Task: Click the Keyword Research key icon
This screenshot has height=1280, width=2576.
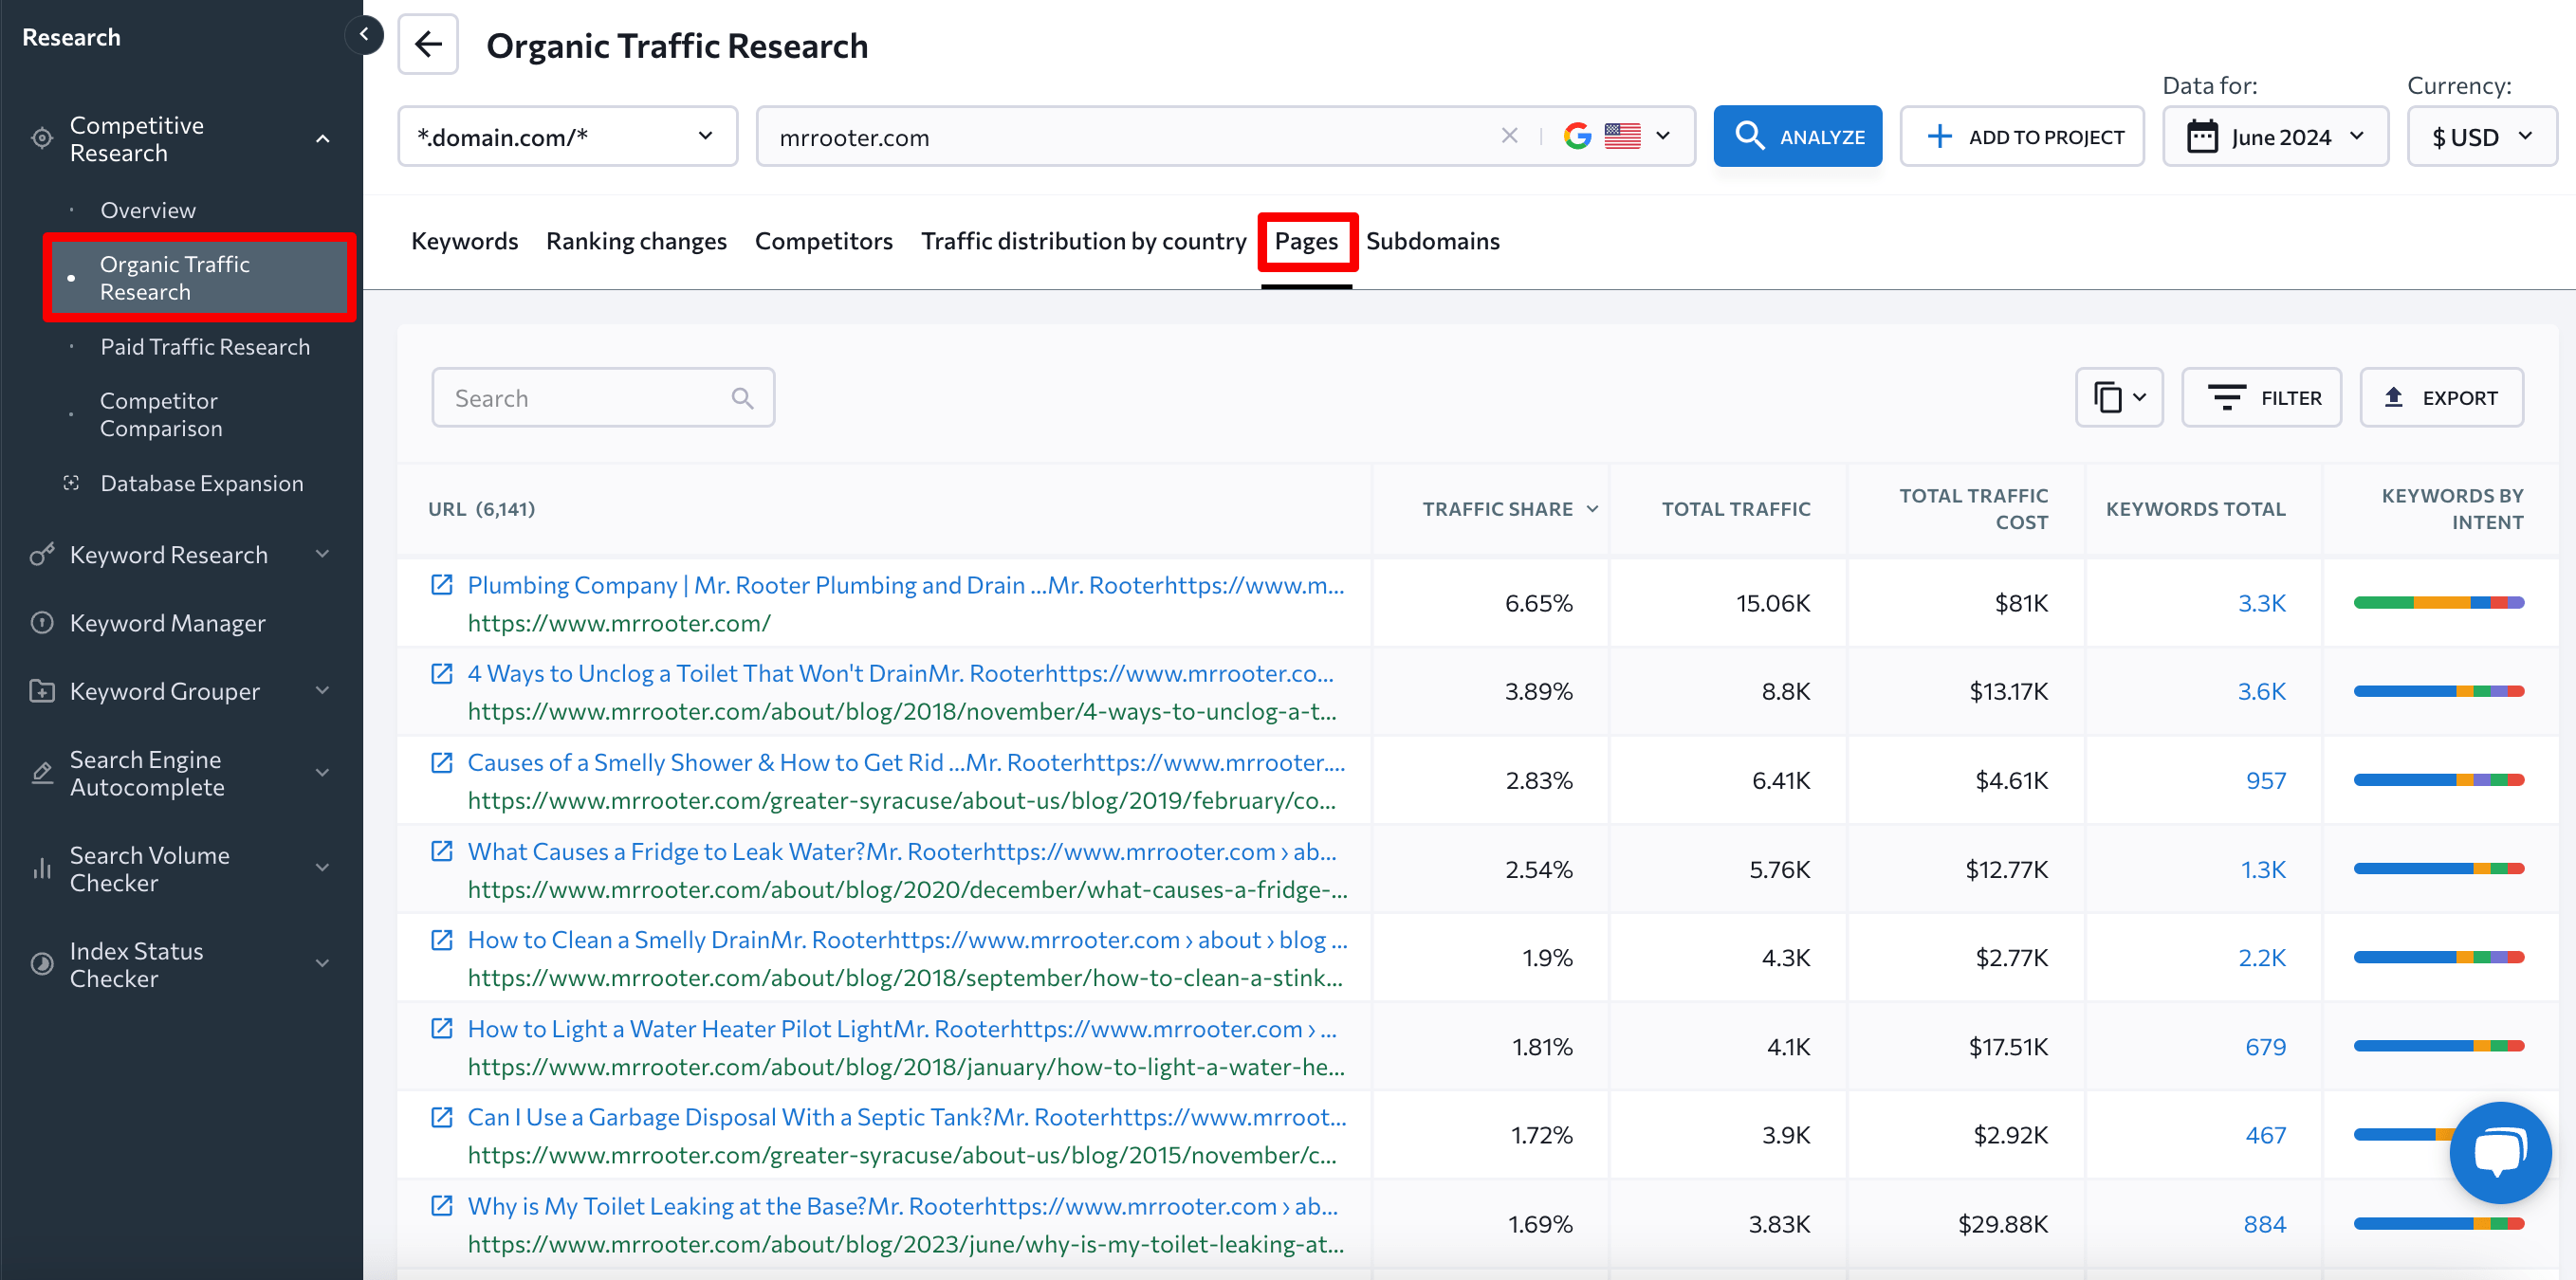Action: click(x=41, y=554)
